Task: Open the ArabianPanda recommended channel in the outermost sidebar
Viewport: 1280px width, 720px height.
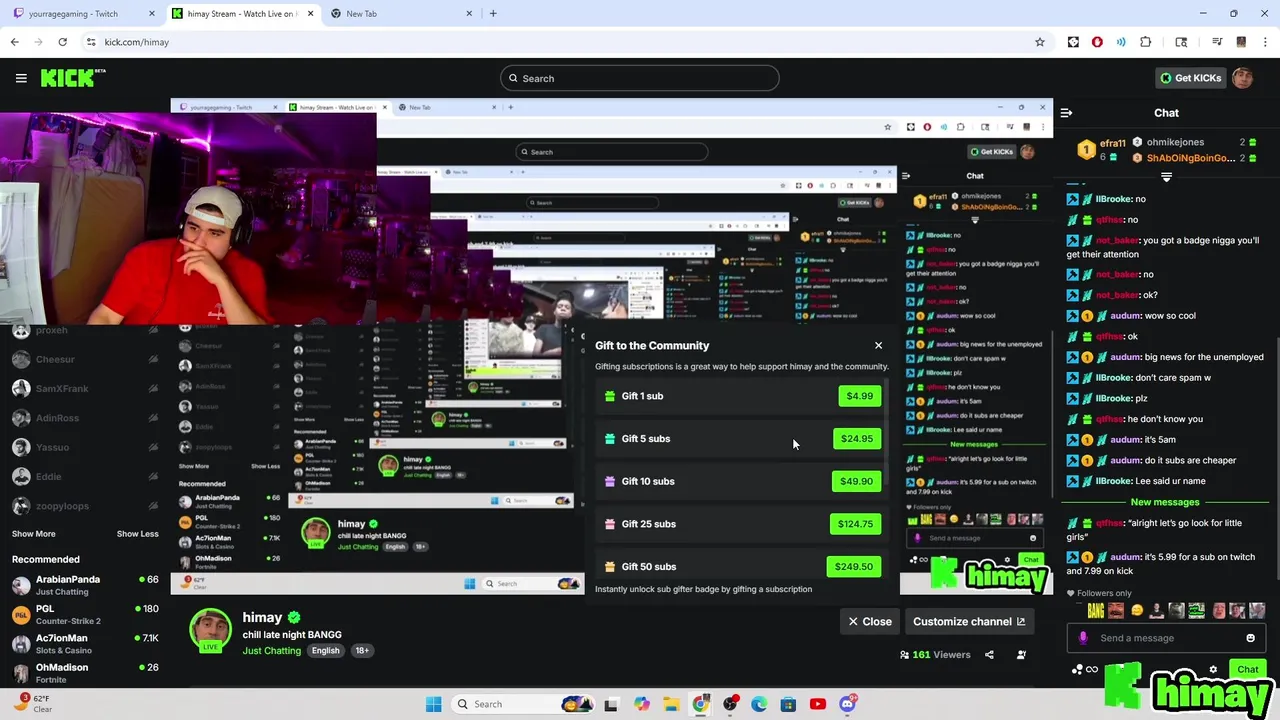Action: coord(85,585)
